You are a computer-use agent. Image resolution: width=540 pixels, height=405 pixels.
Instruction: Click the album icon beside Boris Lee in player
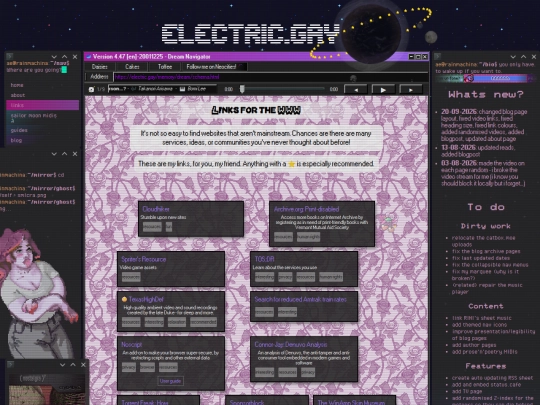pyautogui.click(x=182, y=89)
